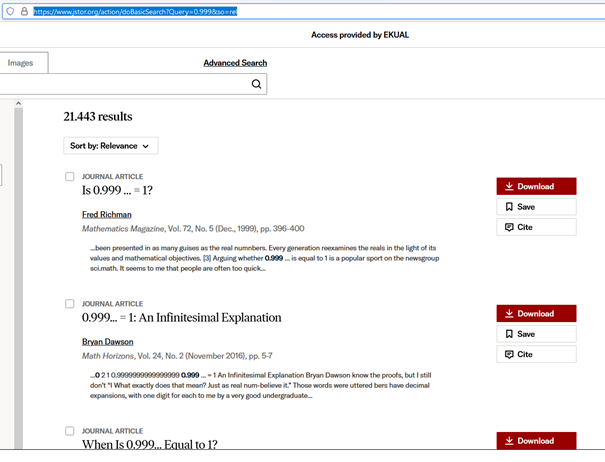This screenshot has height=462, width=605.
Task: Tick checkbox for "Is 0.999 ... = 1?"
Action: point(70,177)
